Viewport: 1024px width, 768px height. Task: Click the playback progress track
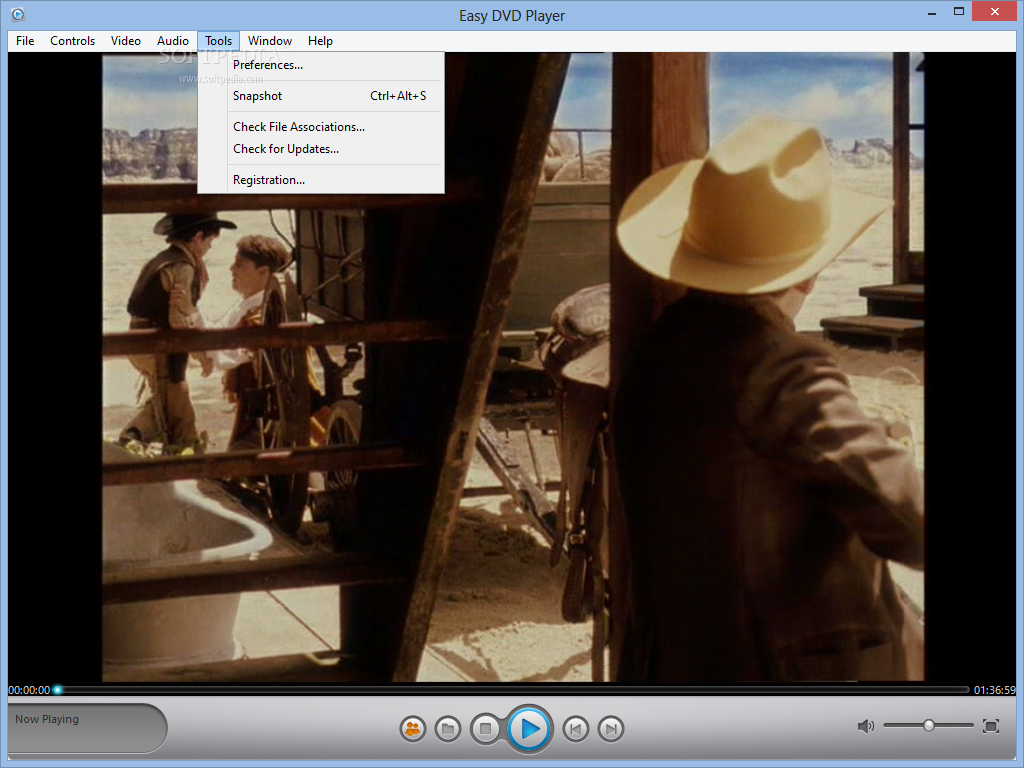513,690
